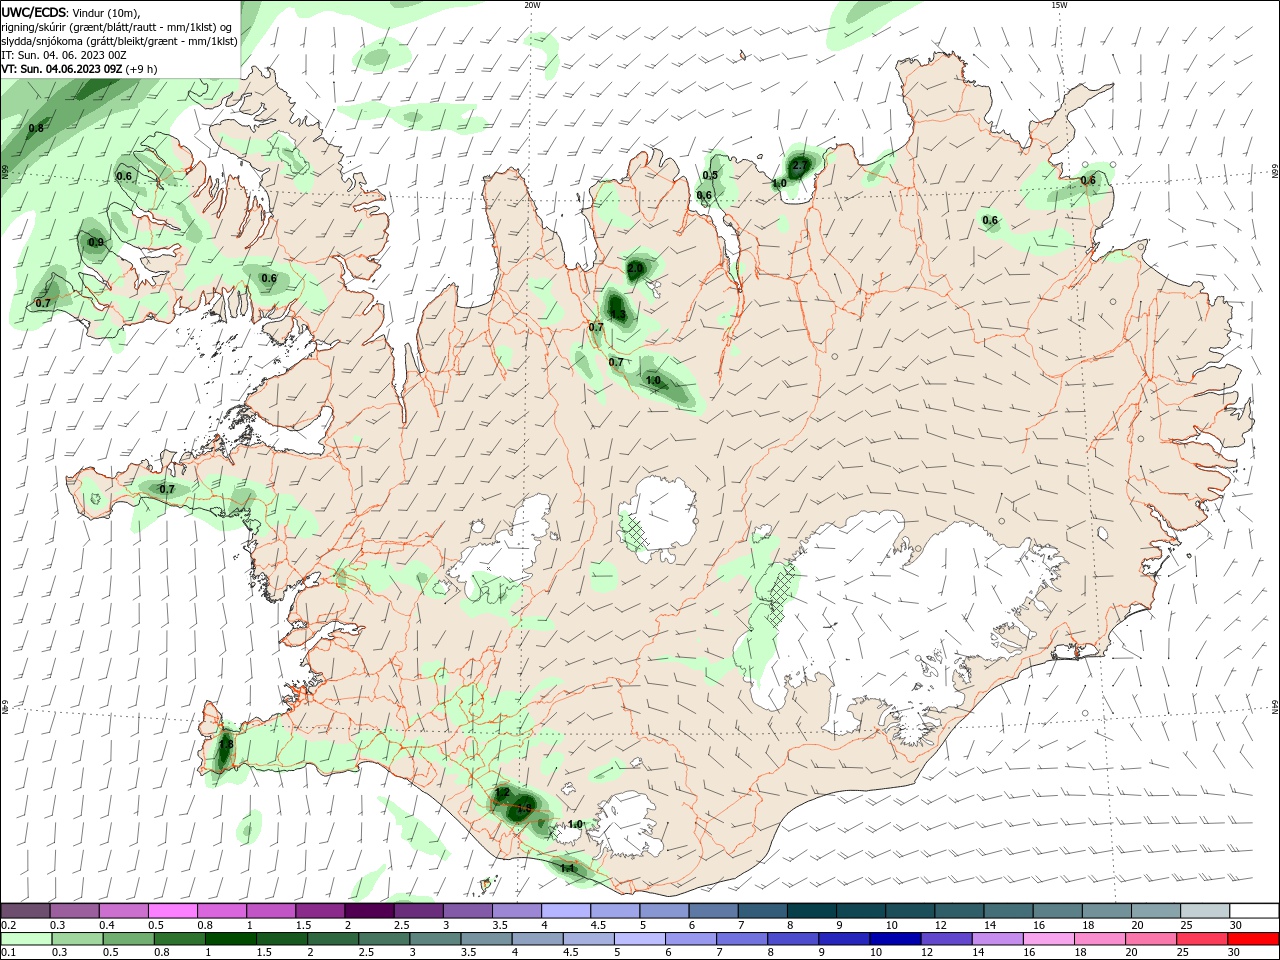The width and height of the screenshot is (1280, 960).
Task: Click the 0.8 precipitation value near the header box
Action: coord(36,128)
